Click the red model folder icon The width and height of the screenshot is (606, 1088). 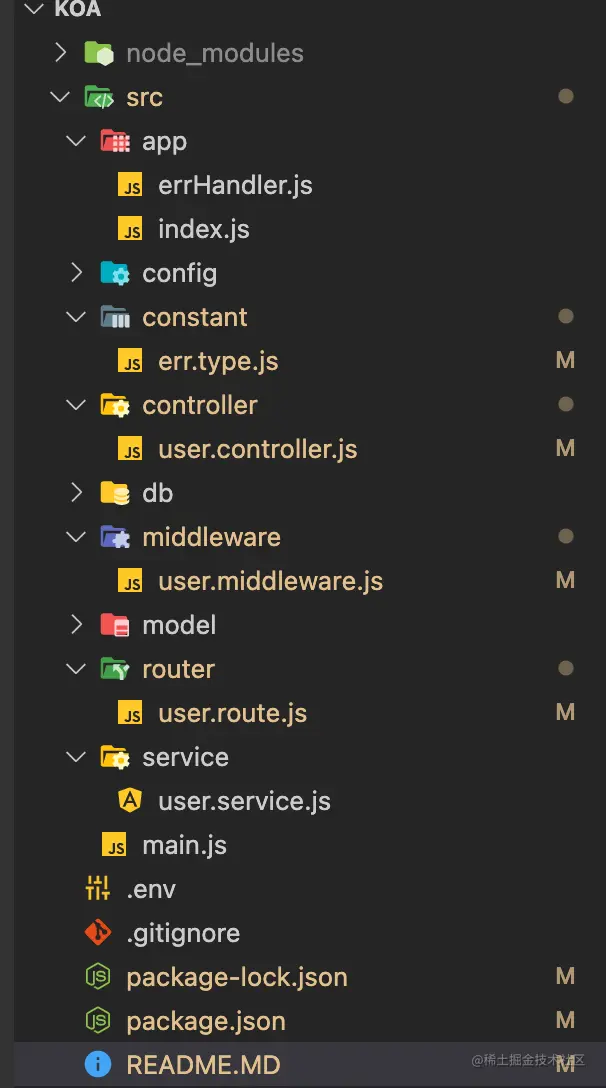(x=114, y=625)
